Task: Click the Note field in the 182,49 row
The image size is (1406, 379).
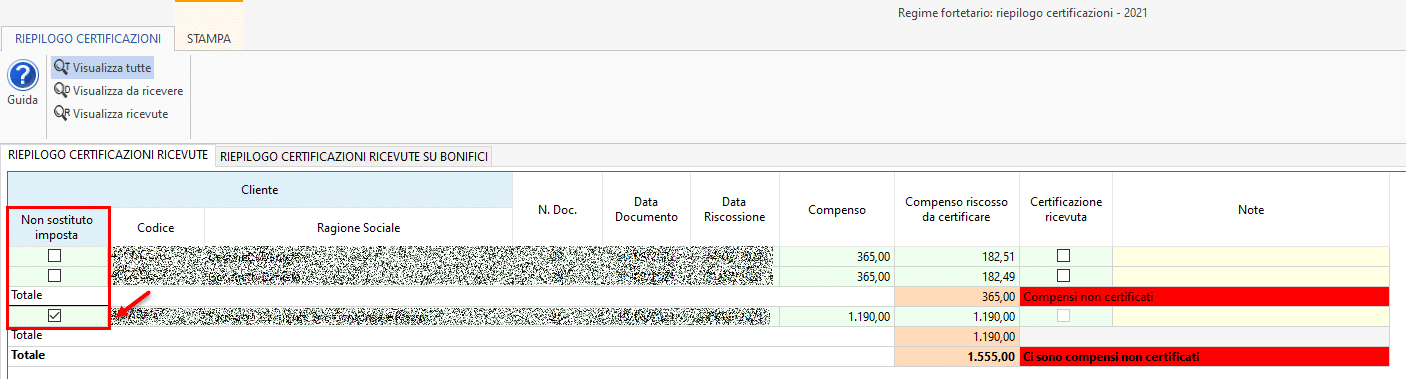Action: (1251, 276)
